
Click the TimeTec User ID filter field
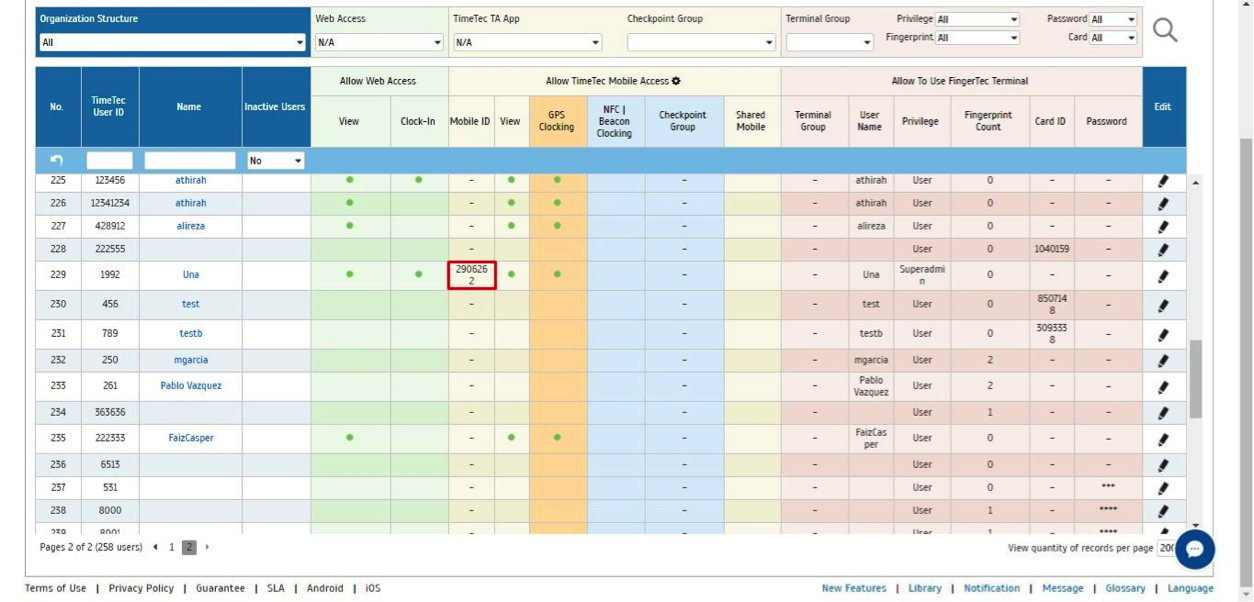[110, 160]
